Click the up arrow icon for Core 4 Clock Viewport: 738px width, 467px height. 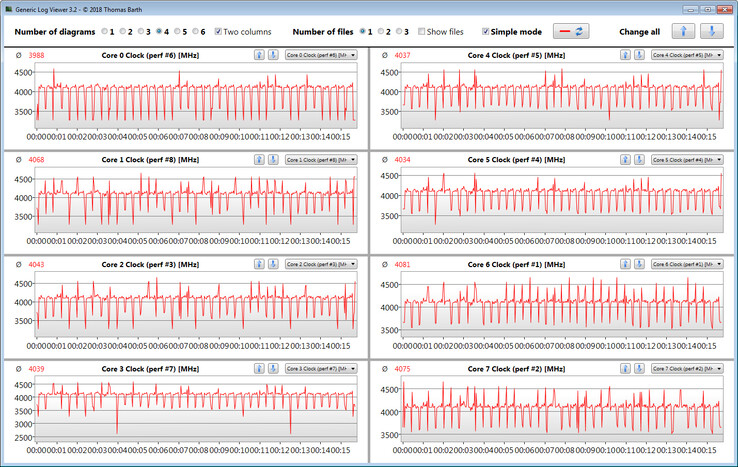[625, 54]
